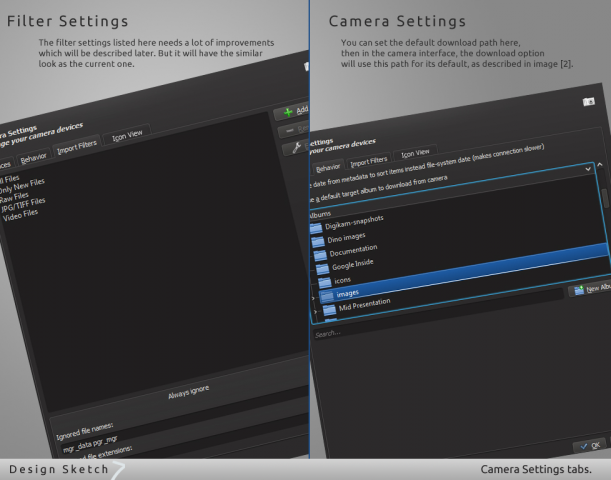Click the Google Inside folder icon

pyautogui.click(x=320, y=268)
